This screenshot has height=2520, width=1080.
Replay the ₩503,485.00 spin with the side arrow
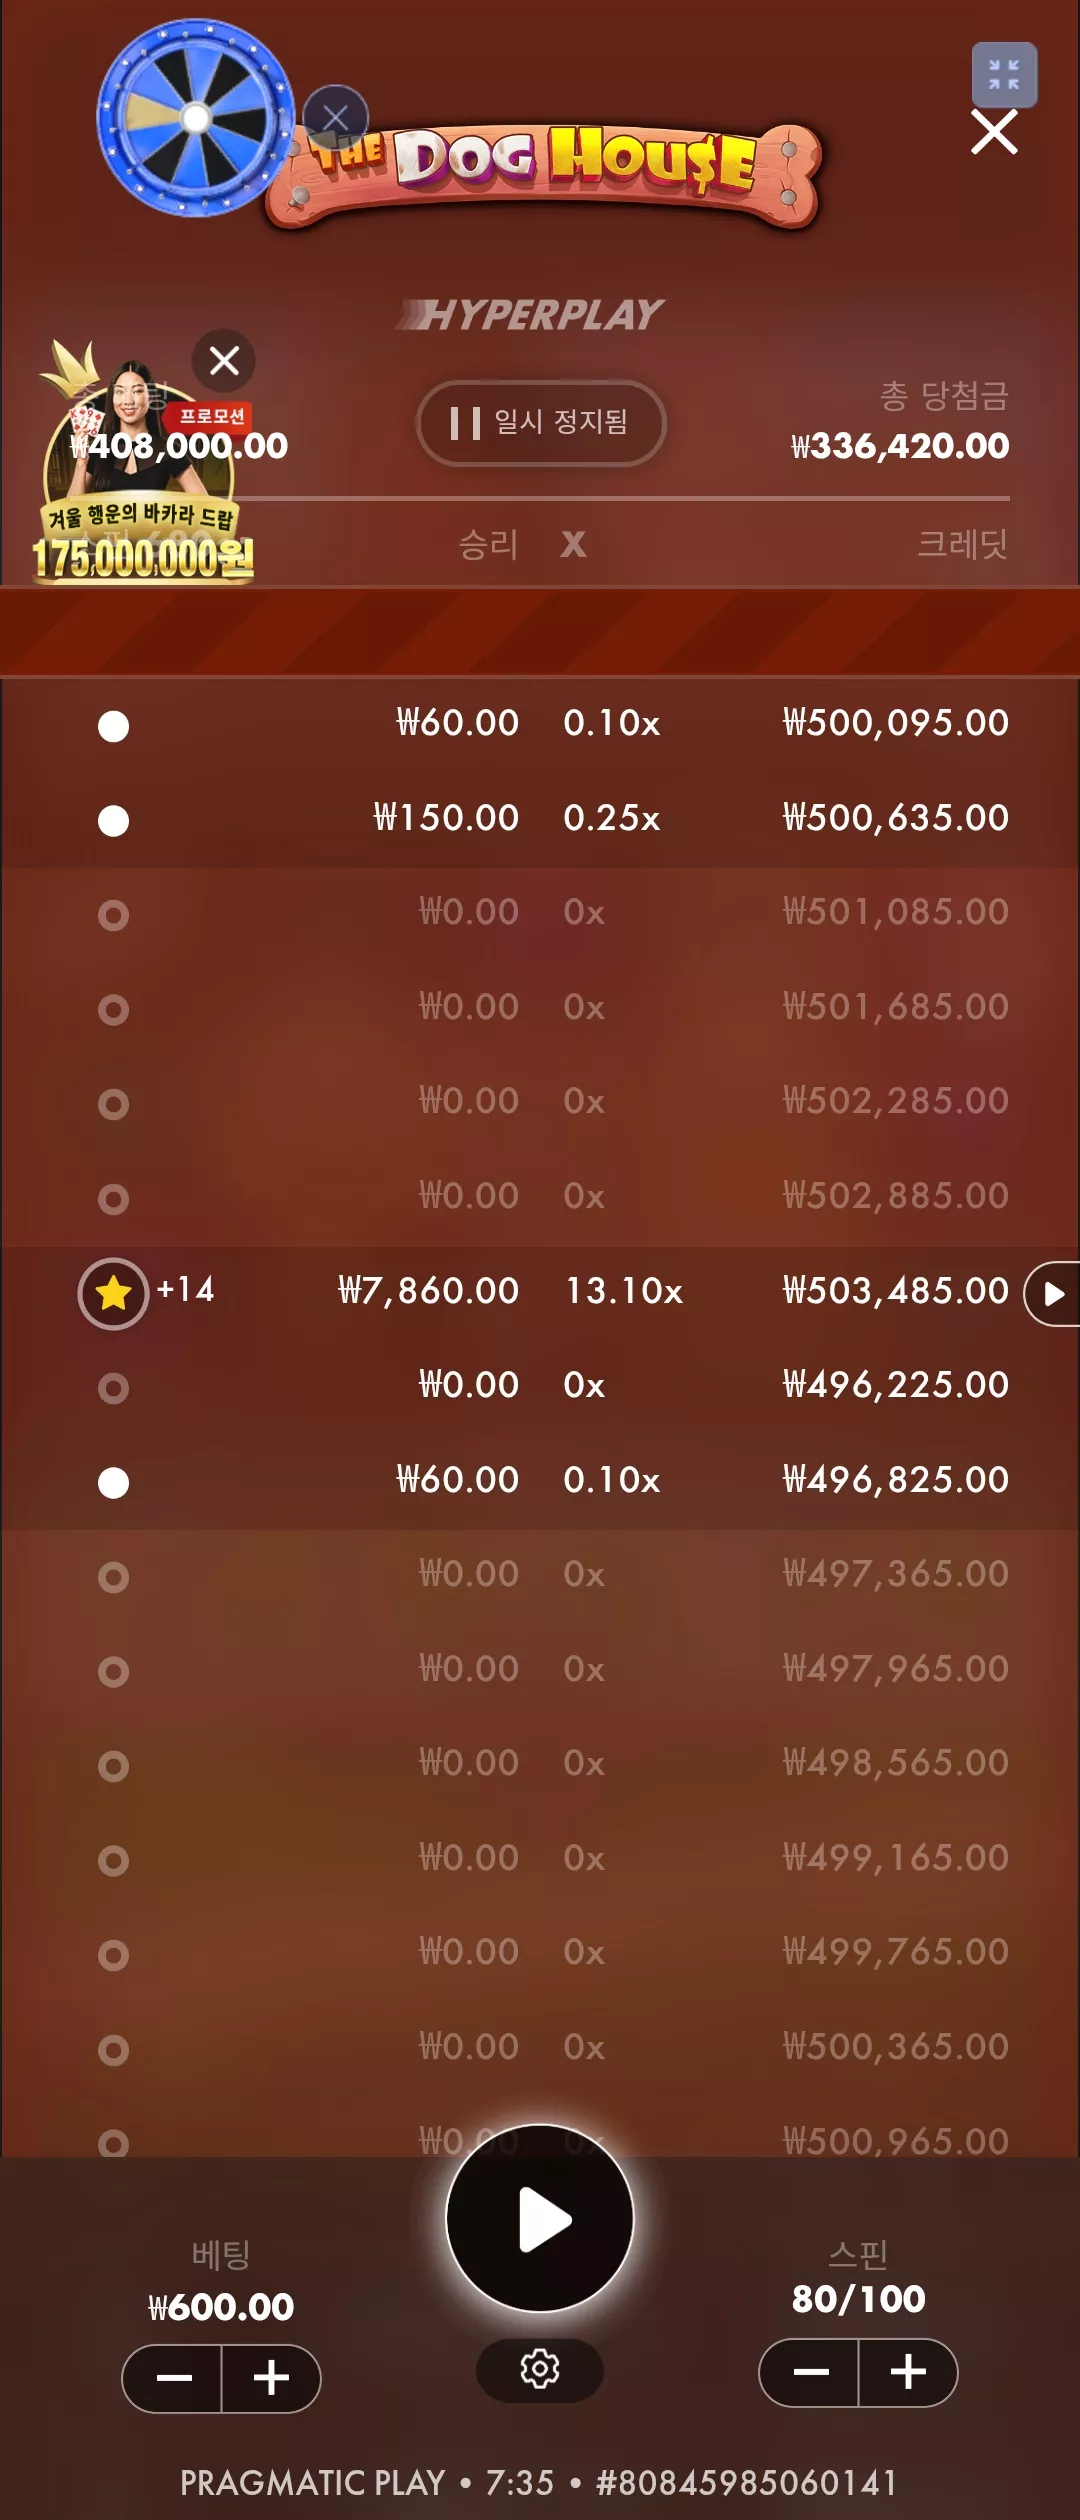(1053, 1294)
